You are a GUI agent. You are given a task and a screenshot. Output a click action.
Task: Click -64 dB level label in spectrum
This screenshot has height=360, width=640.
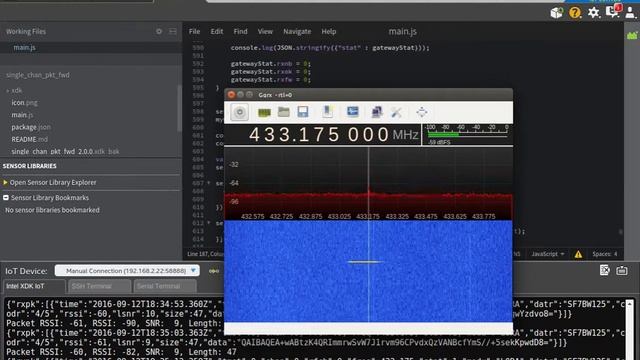[x=233, y=183]
